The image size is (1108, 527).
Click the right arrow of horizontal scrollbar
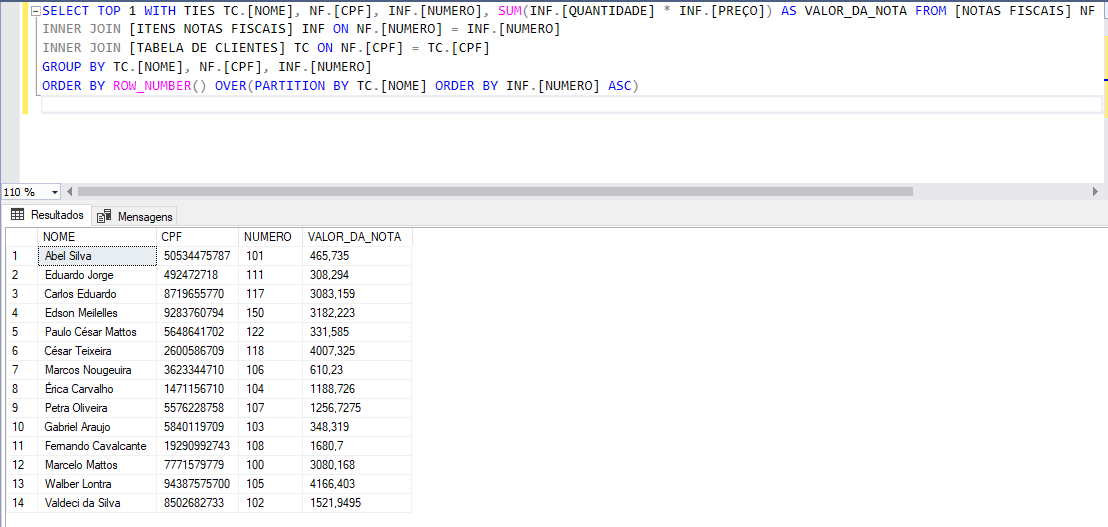pyautogui.click(x=1095, y=191)
